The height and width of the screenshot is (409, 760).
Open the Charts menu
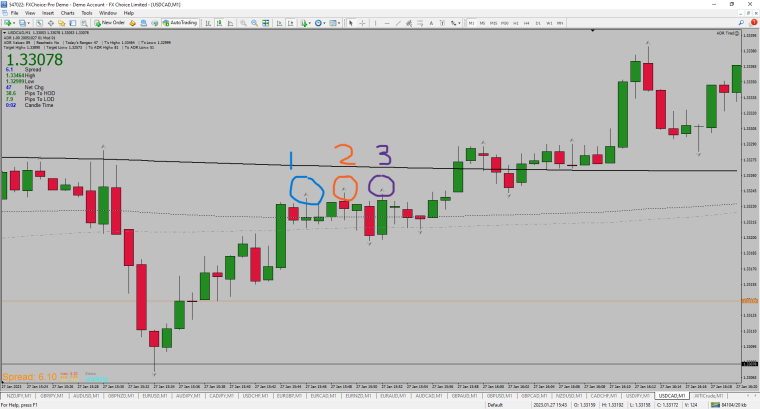pyautogui.click(x=67, y=13)
